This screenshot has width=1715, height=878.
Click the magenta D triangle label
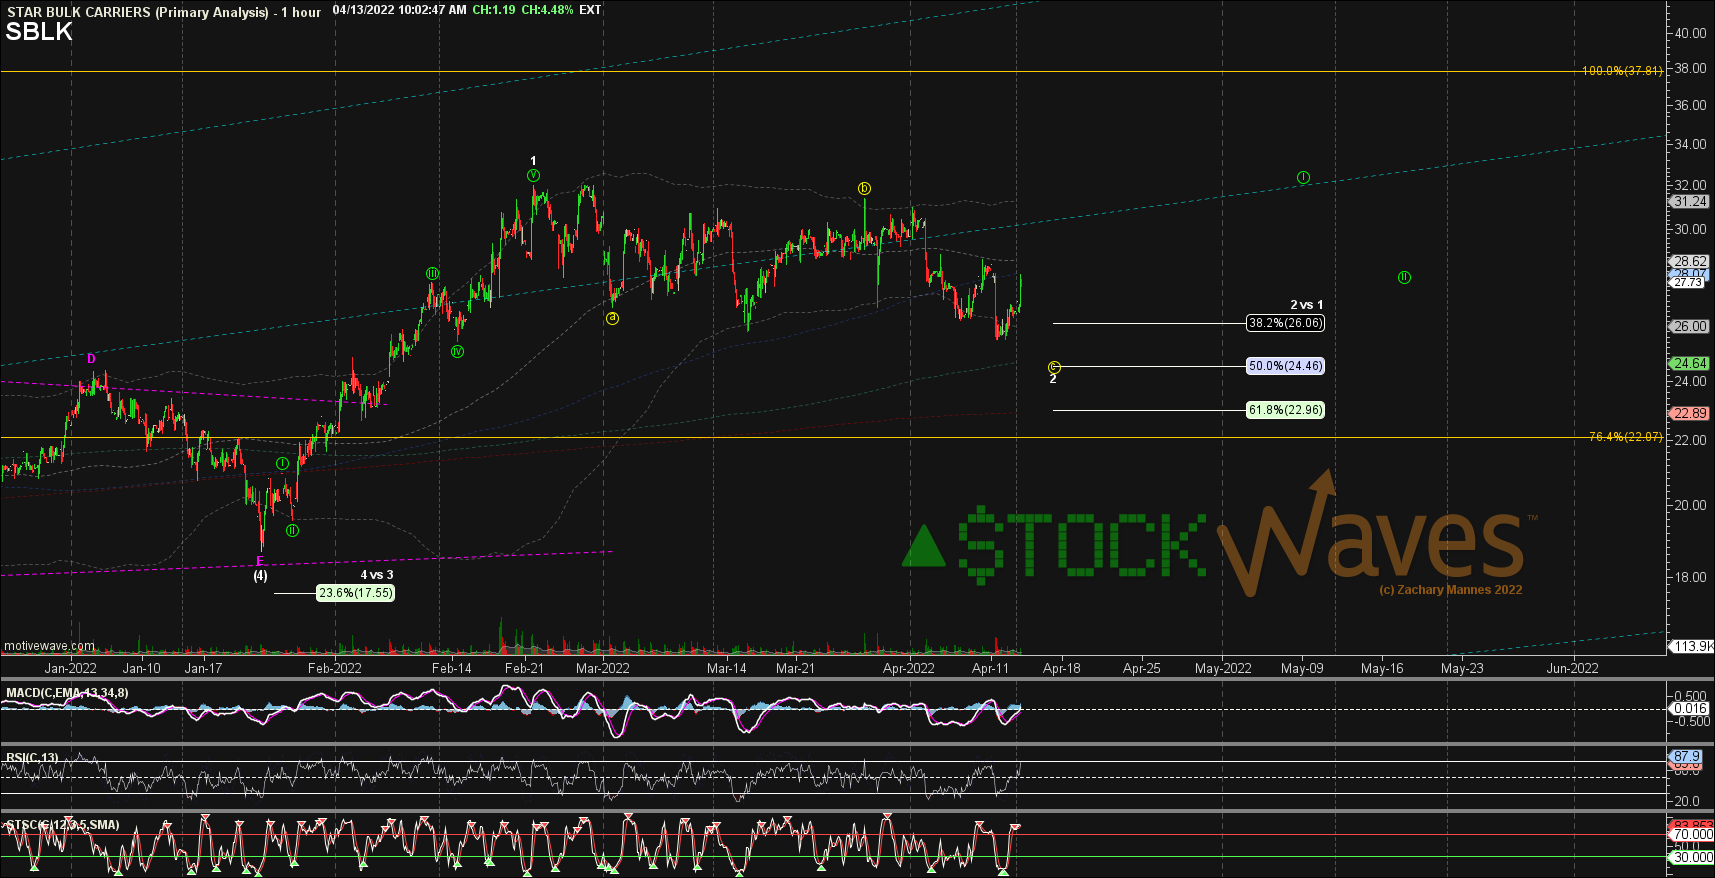[91, 358]
